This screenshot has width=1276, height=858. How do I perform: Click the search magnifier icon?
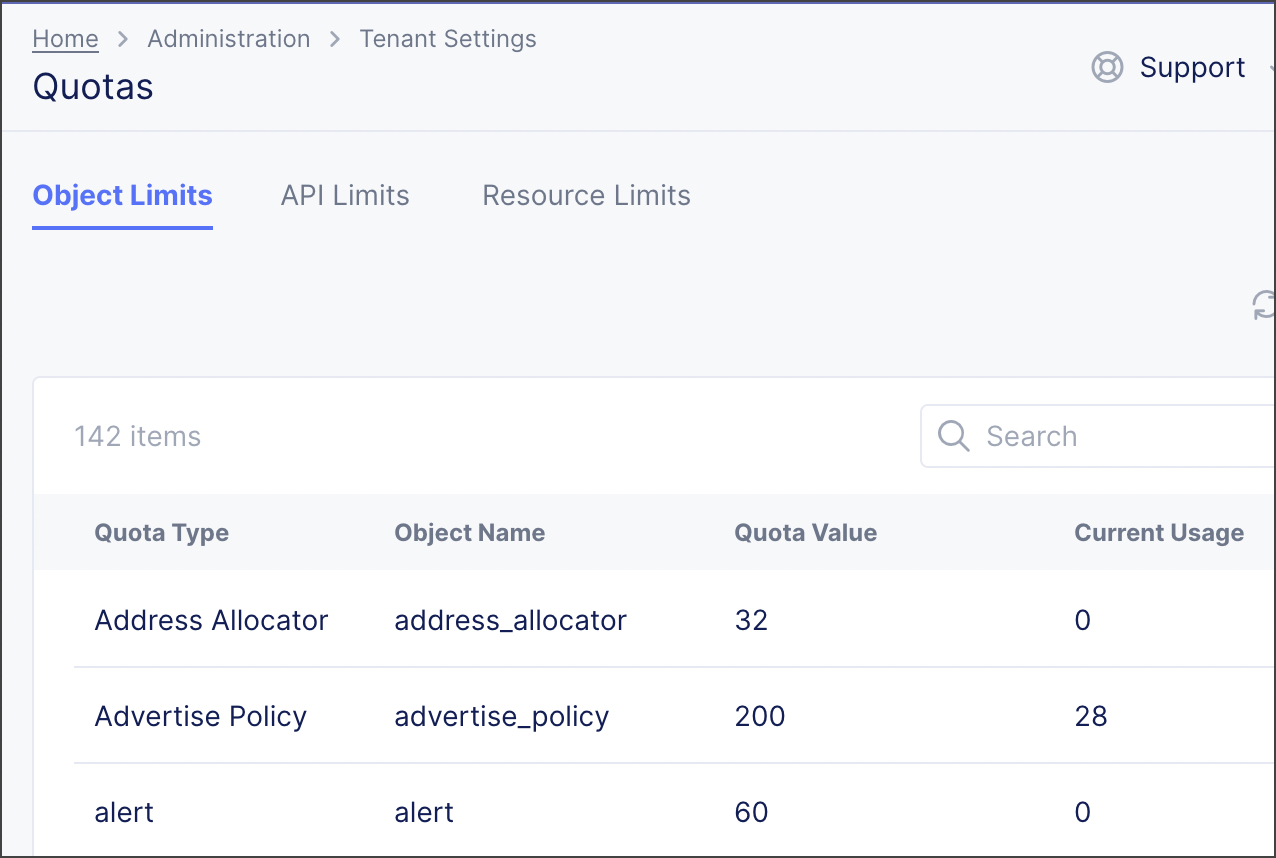952,436
